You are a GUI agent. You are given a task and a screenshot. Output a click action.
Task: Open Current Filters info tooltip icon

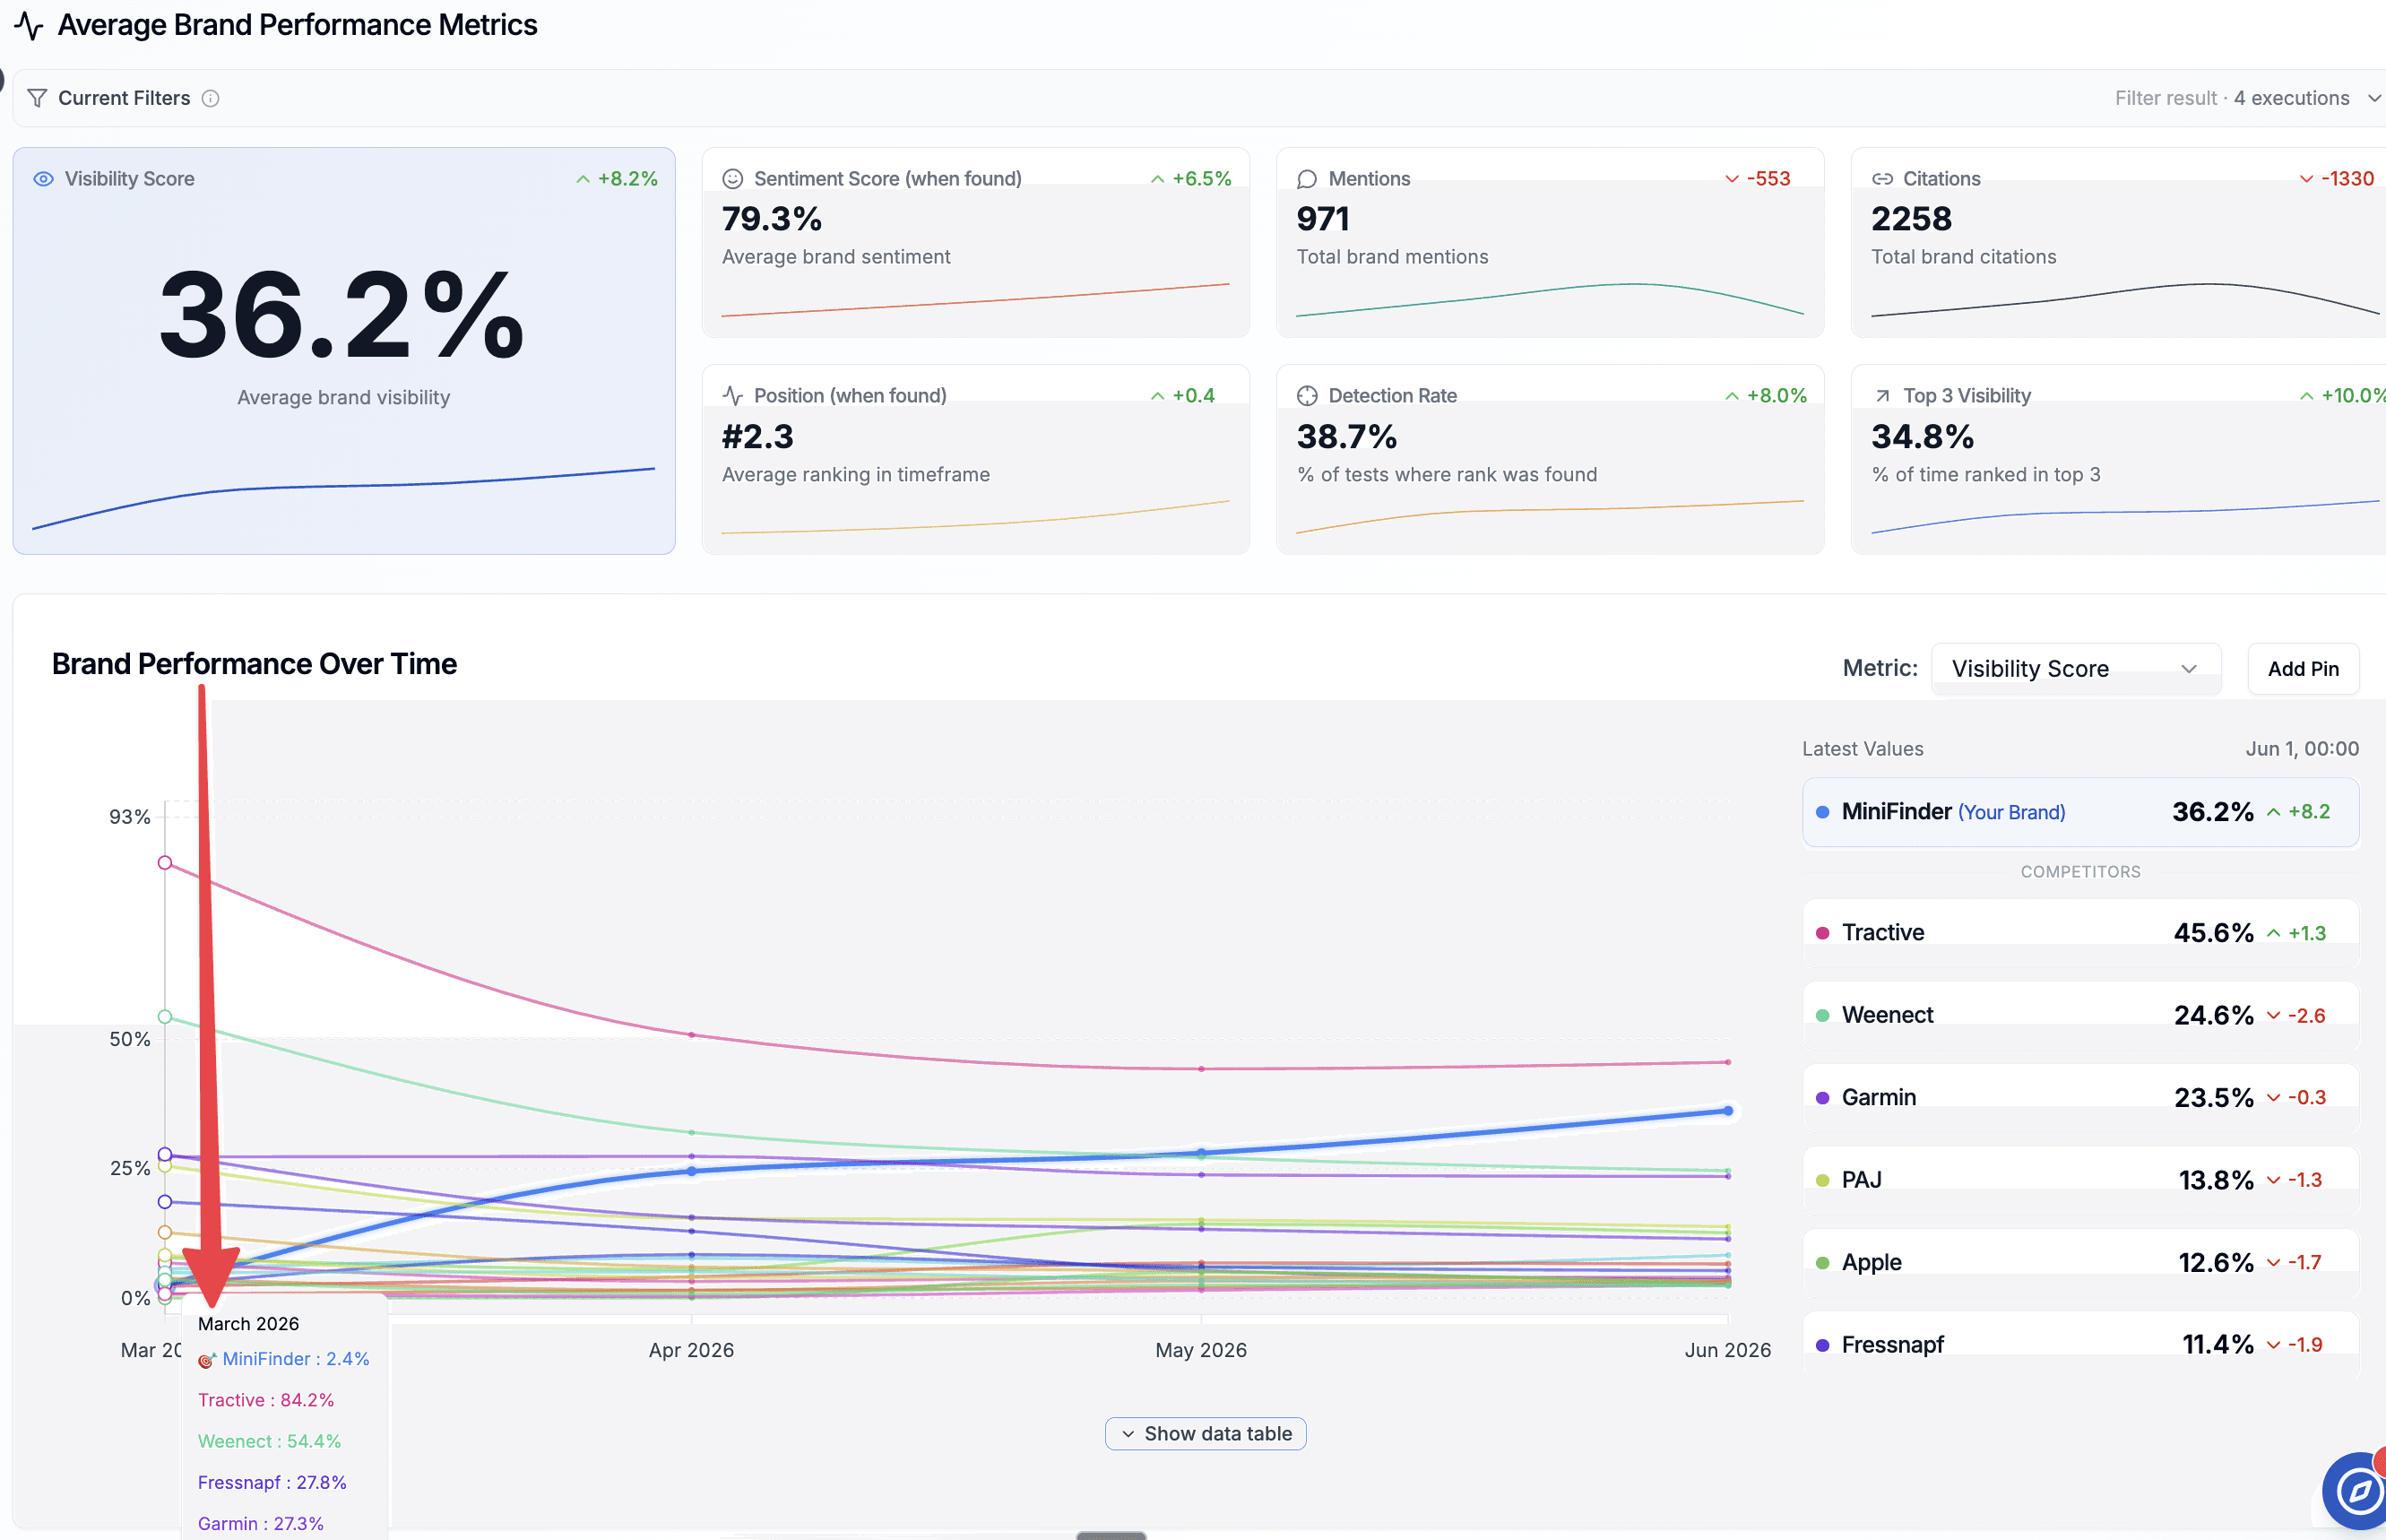pyautogui.click(x=210, y=98)
